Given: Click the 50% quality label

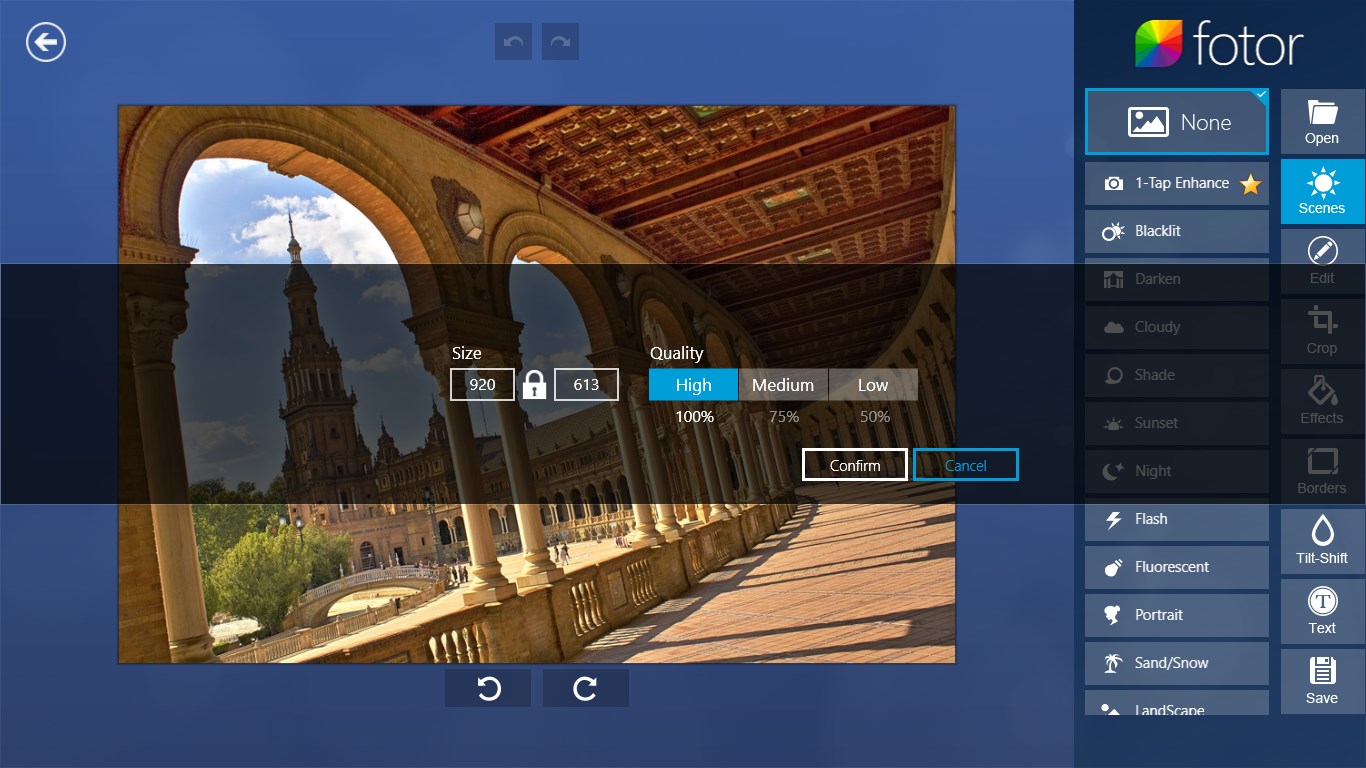Looking at the screenshot, I should coord(874,416).
